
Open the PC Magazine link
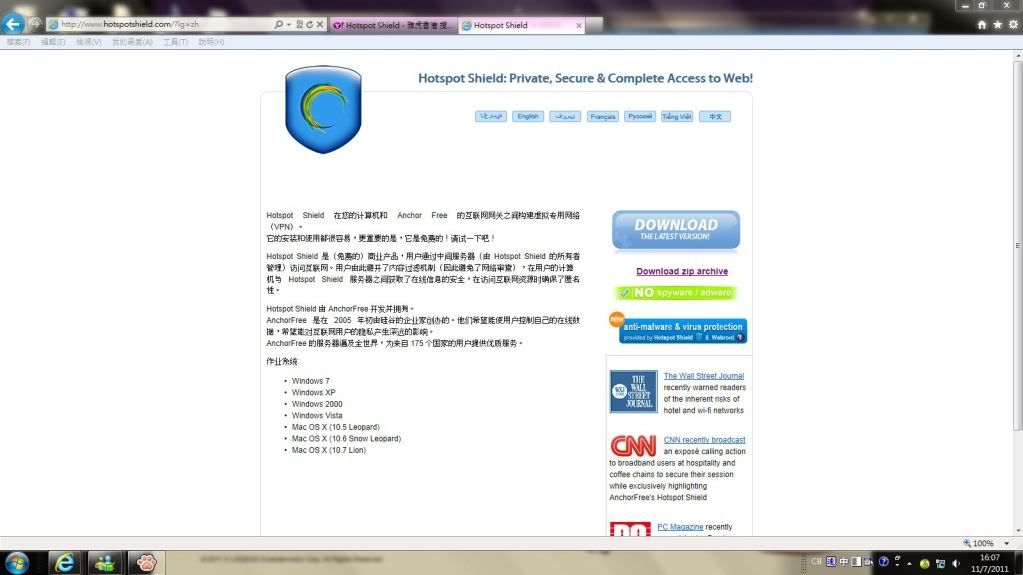click(680, 527)
